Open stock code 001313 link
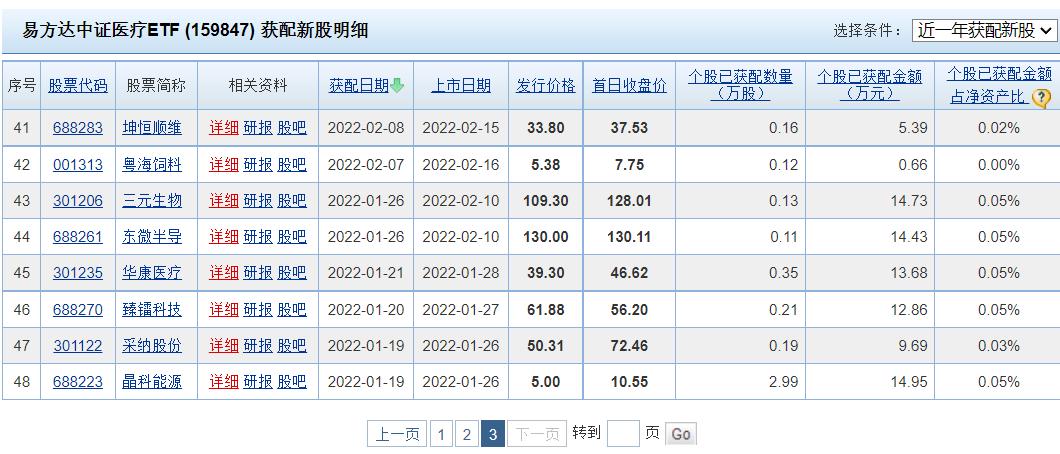The height and width of the screenshot is (454, 1060). [78, 164]
